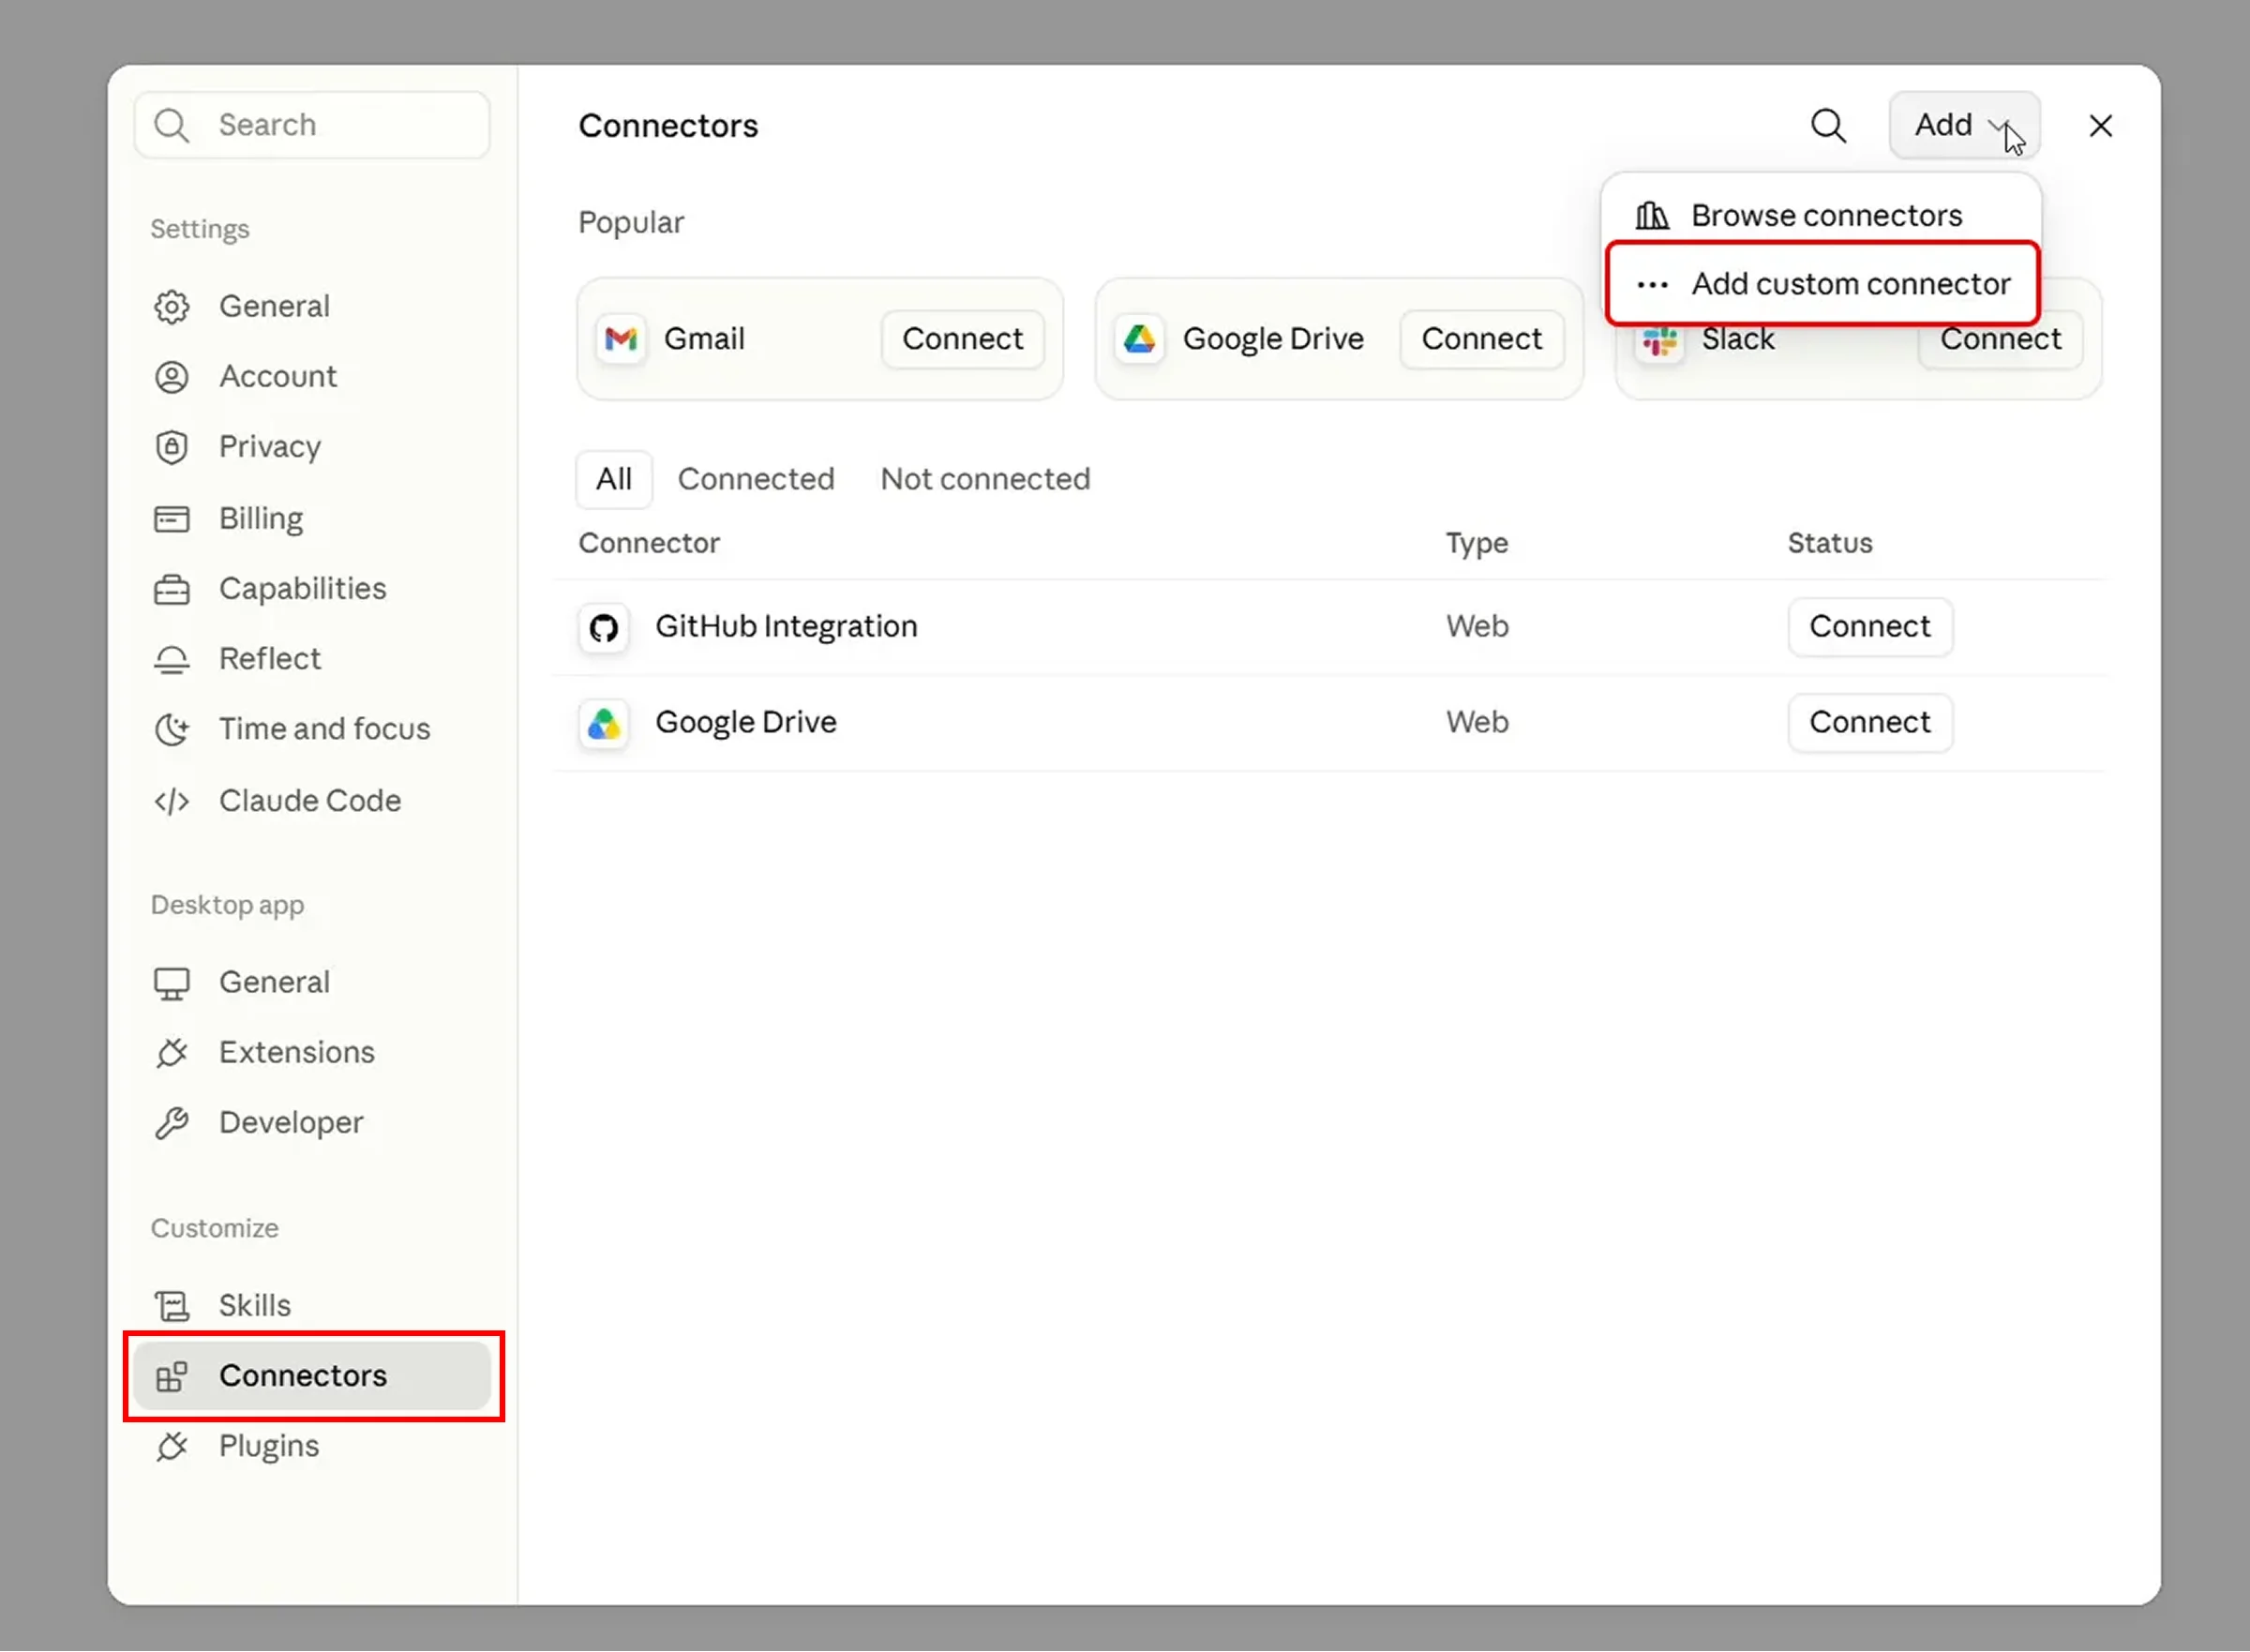The height and width of the screenshot is (1652, 2250).
Task: Click the Status column header
Action: click(x=1829, y=543)
